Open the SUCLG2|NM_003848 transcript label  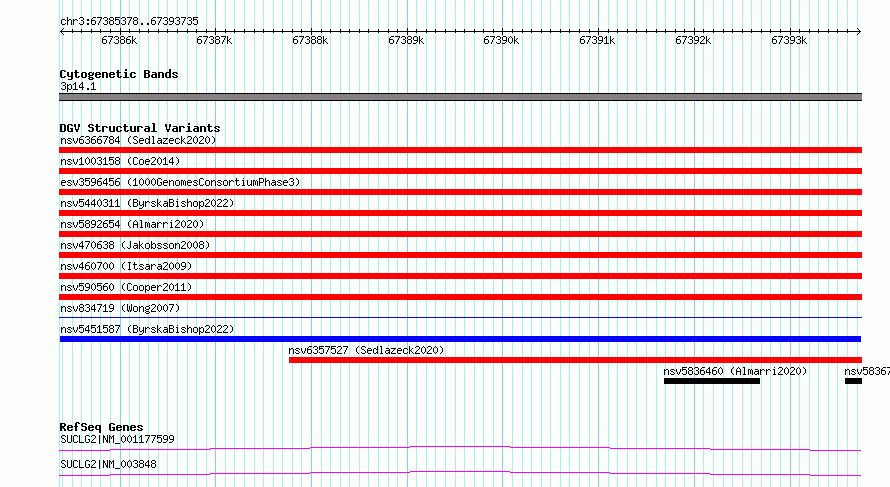(x=108, y=464)
